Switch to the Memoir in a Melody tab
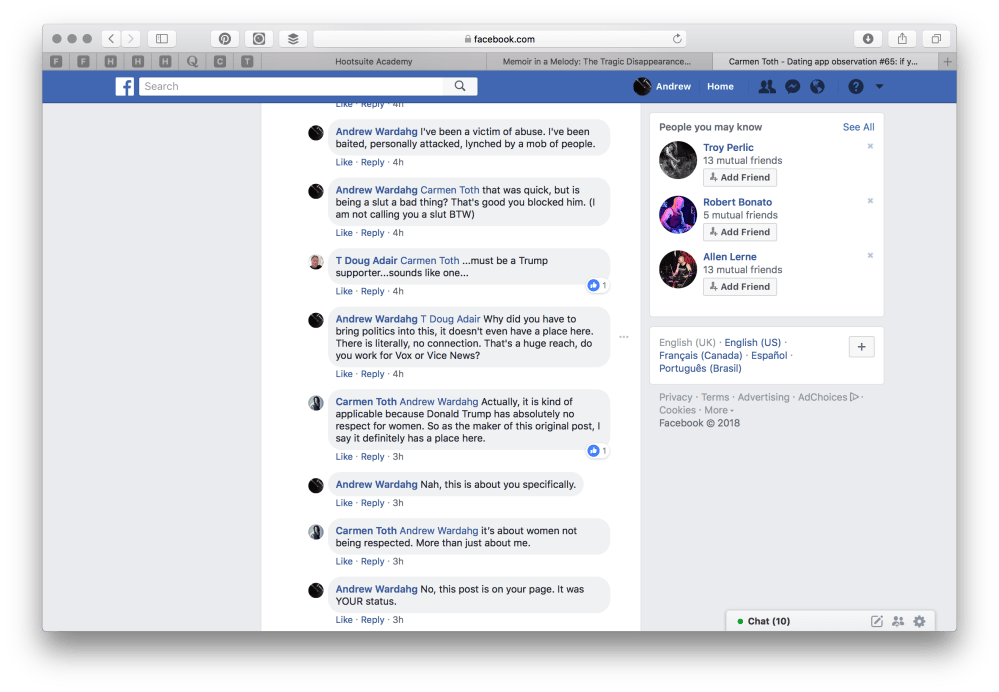The height and width of the screenshot is (692, 999). pyautogui.click(x=598, y=61)
